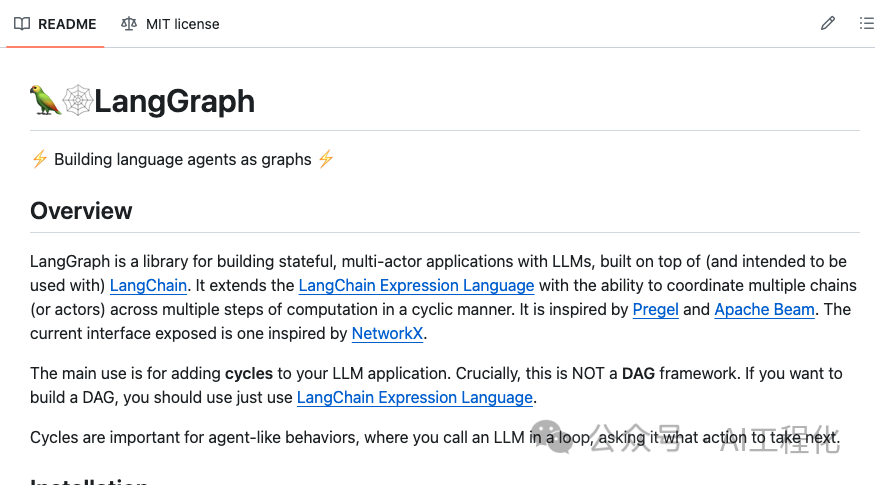
Task: Click the bold word cycles
Action: coord(249,373)
